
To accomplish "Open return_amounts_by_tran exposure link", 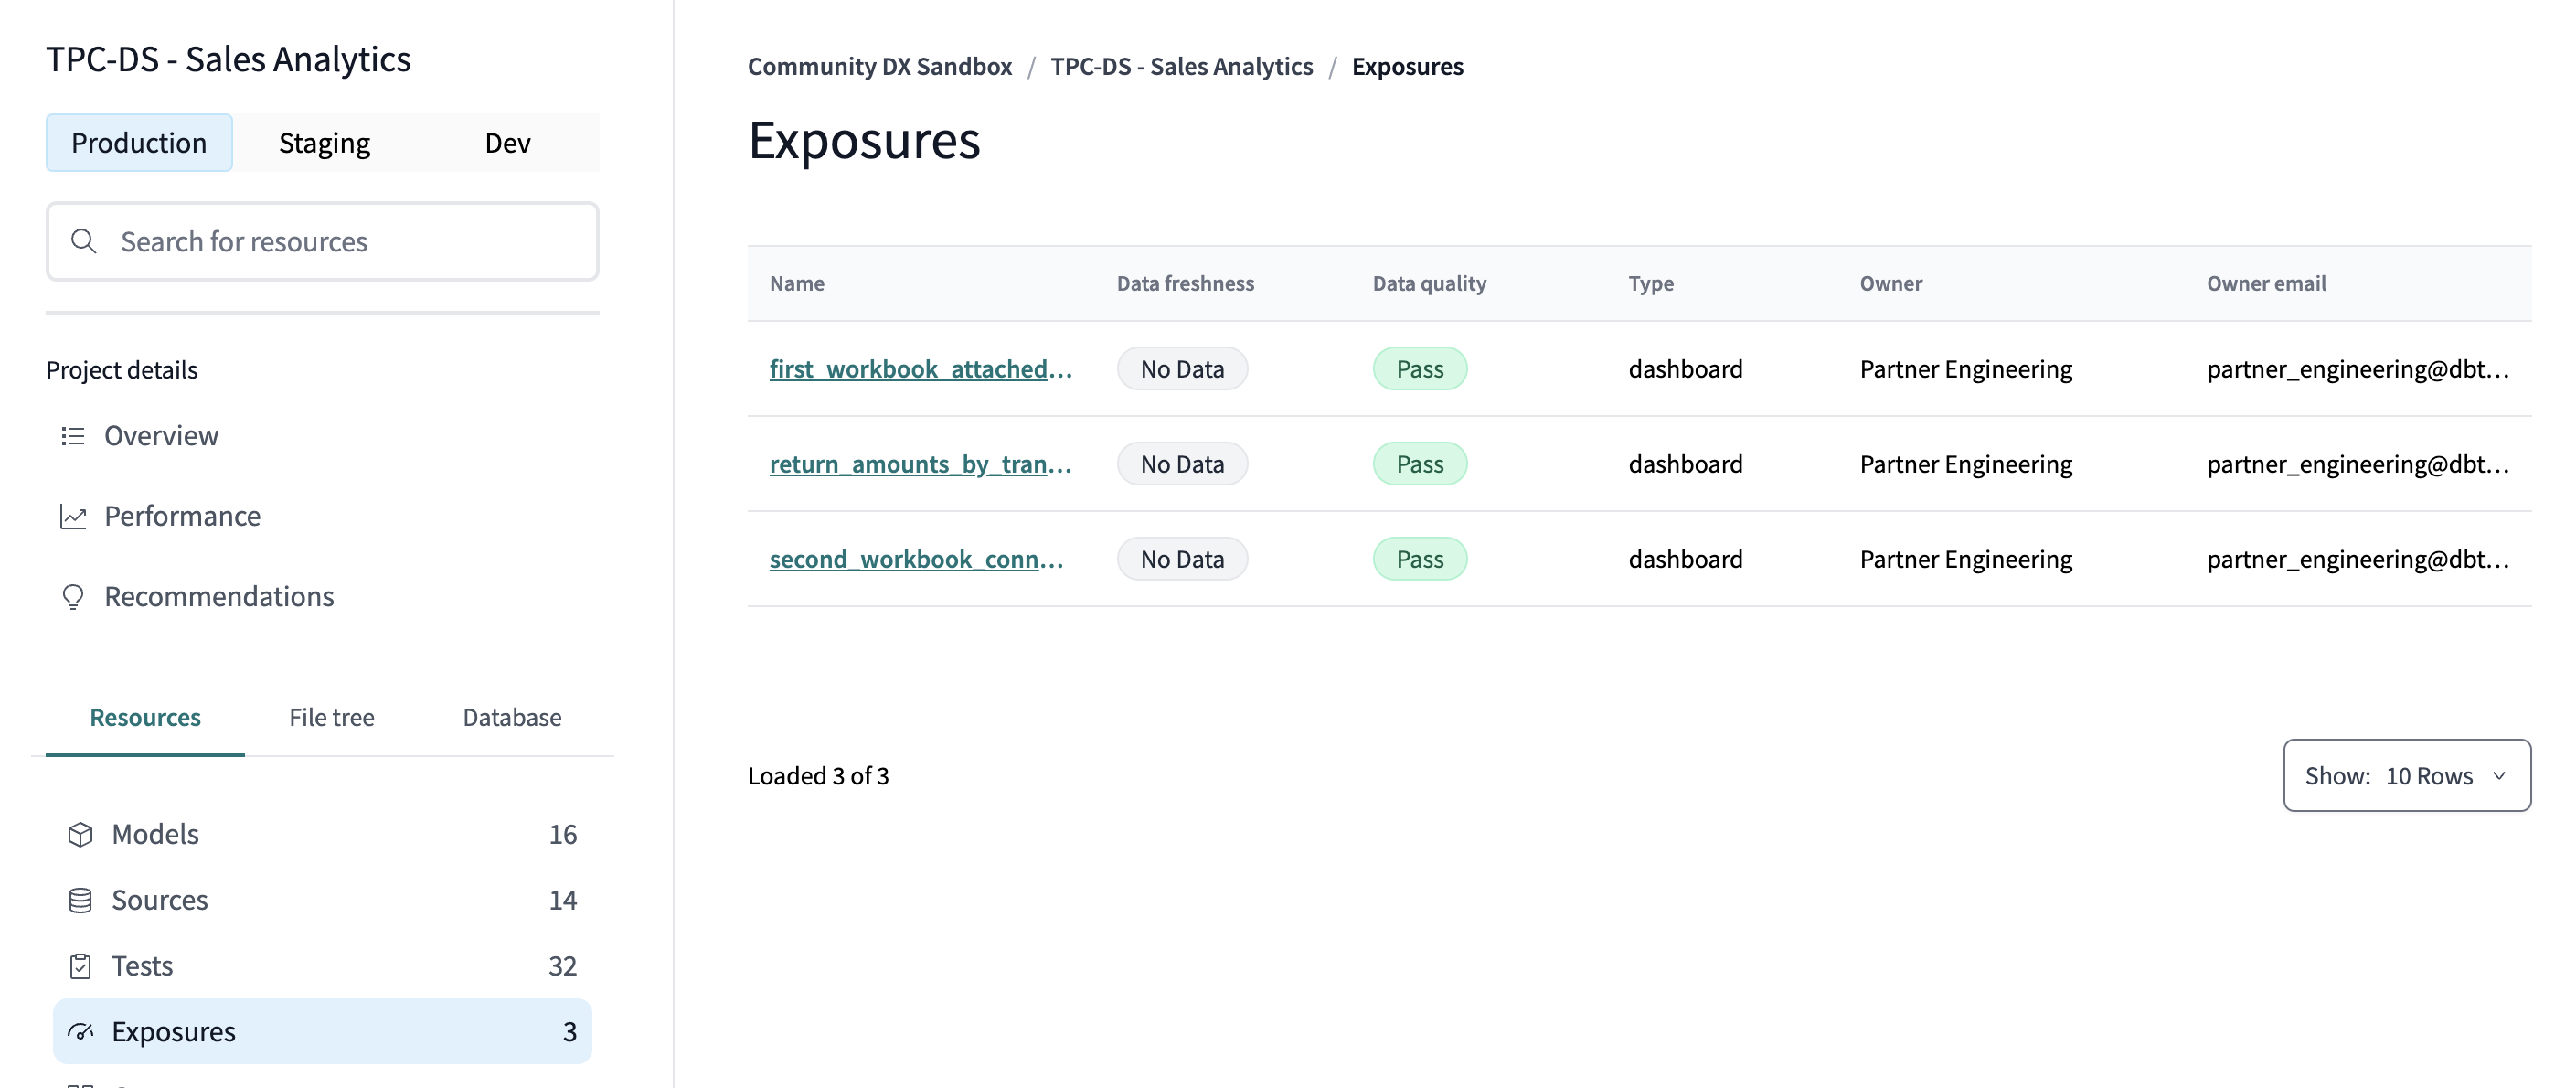I will pyautogui.click(x=917, y=462).
